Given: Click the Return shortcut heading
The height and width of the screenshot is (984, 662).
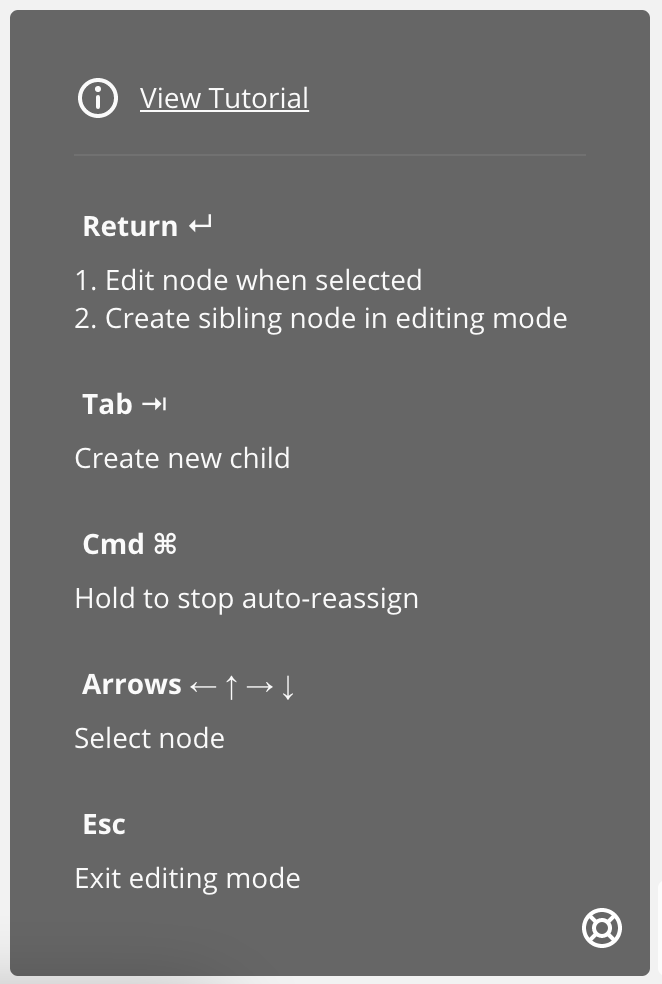Looking at the screenshot, I should (130, 226).
